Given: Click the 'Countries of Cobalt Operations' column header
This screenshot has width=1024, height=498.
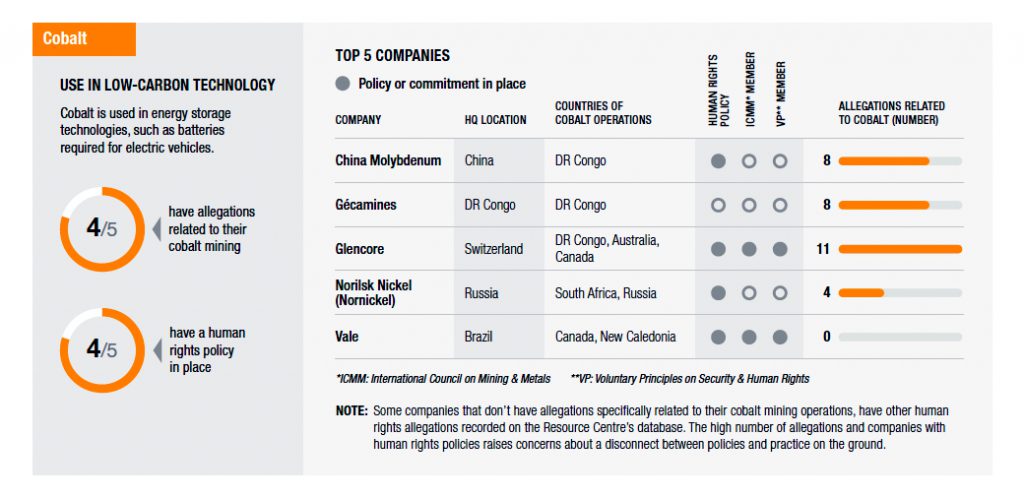Looking at the screenshot, I should [603, 113].
